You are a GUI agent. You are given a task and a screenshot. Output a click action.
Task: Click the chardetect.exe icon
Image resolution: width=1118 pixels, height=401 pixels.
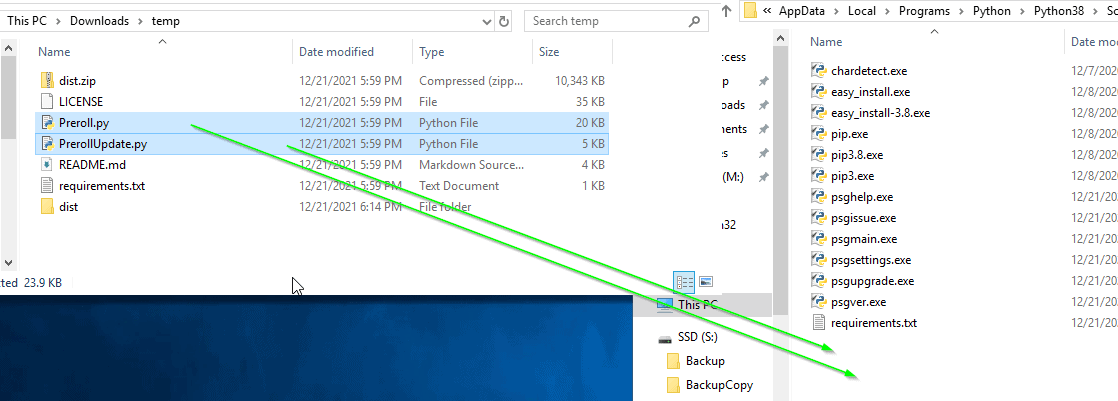coord(819,71)
